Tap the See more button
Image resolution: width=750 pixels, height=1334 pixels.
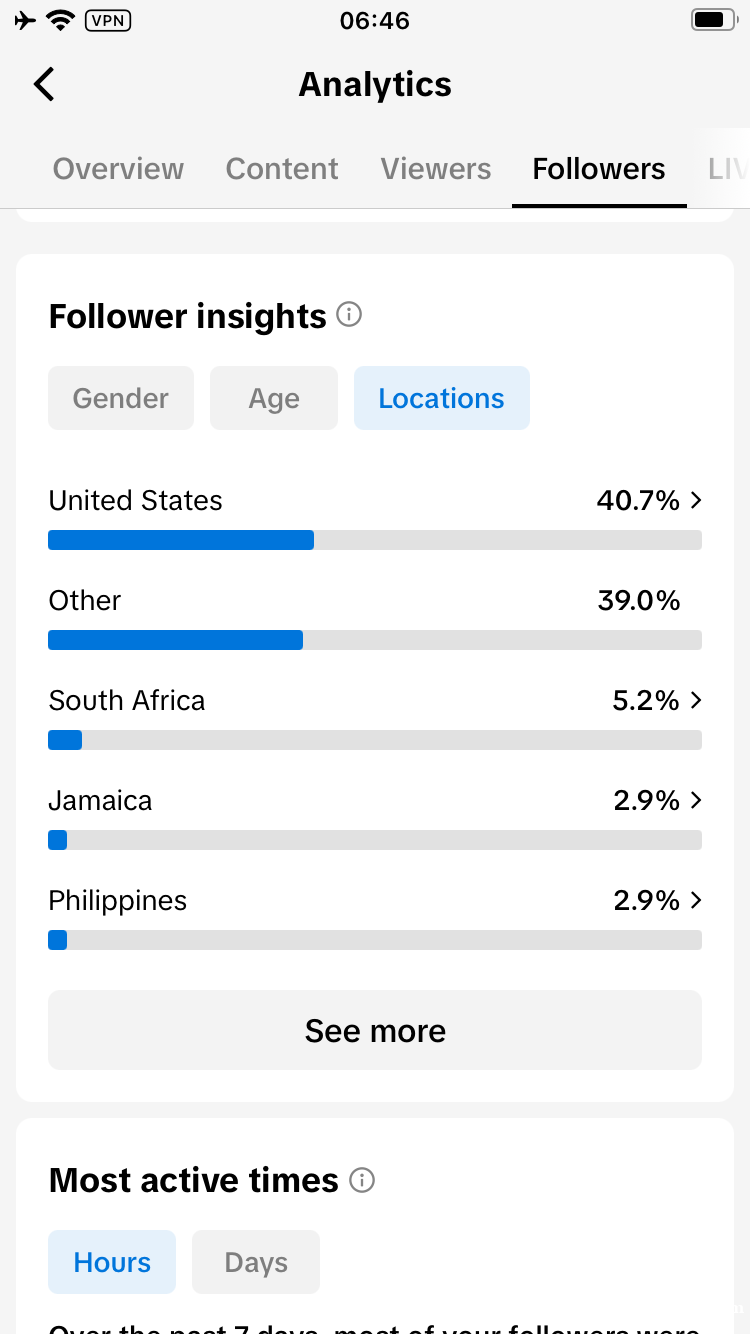[375, 1030]
